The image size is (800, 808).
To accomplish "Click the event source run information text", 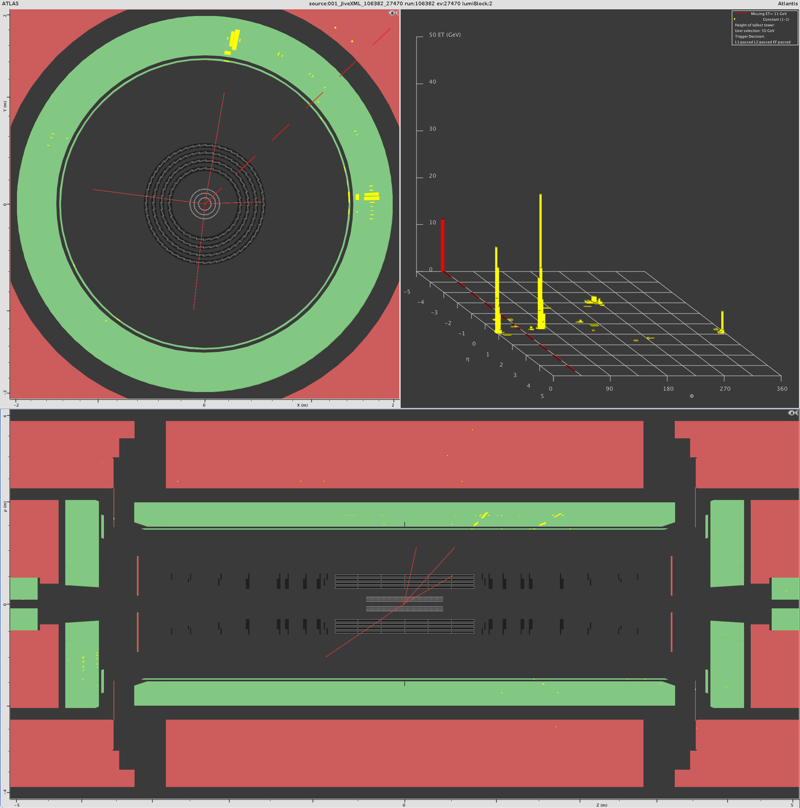I will [x=400, y=4].
